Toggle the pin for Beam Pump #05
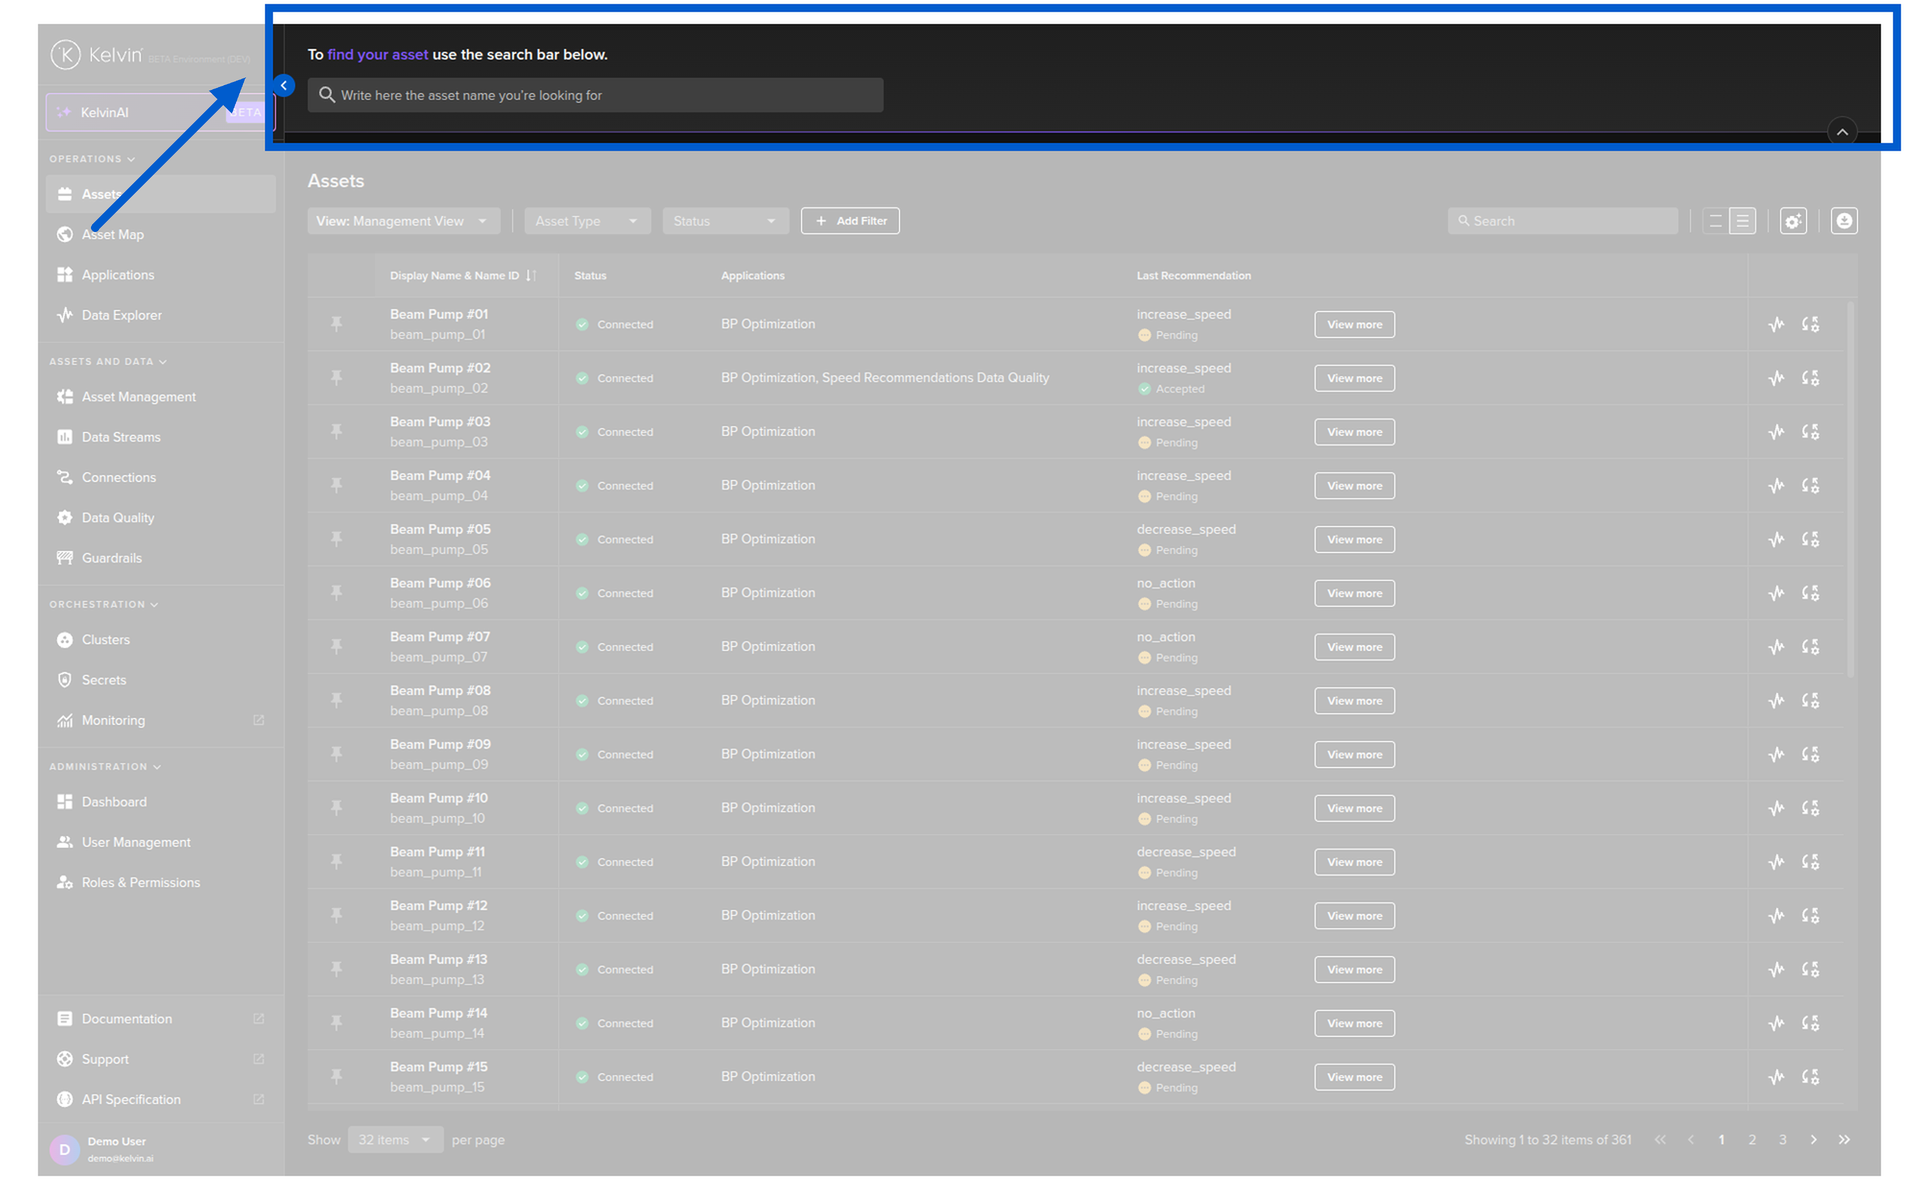Image resolution: width=1920 pixels, height=1200 pixels. (336, 539)
